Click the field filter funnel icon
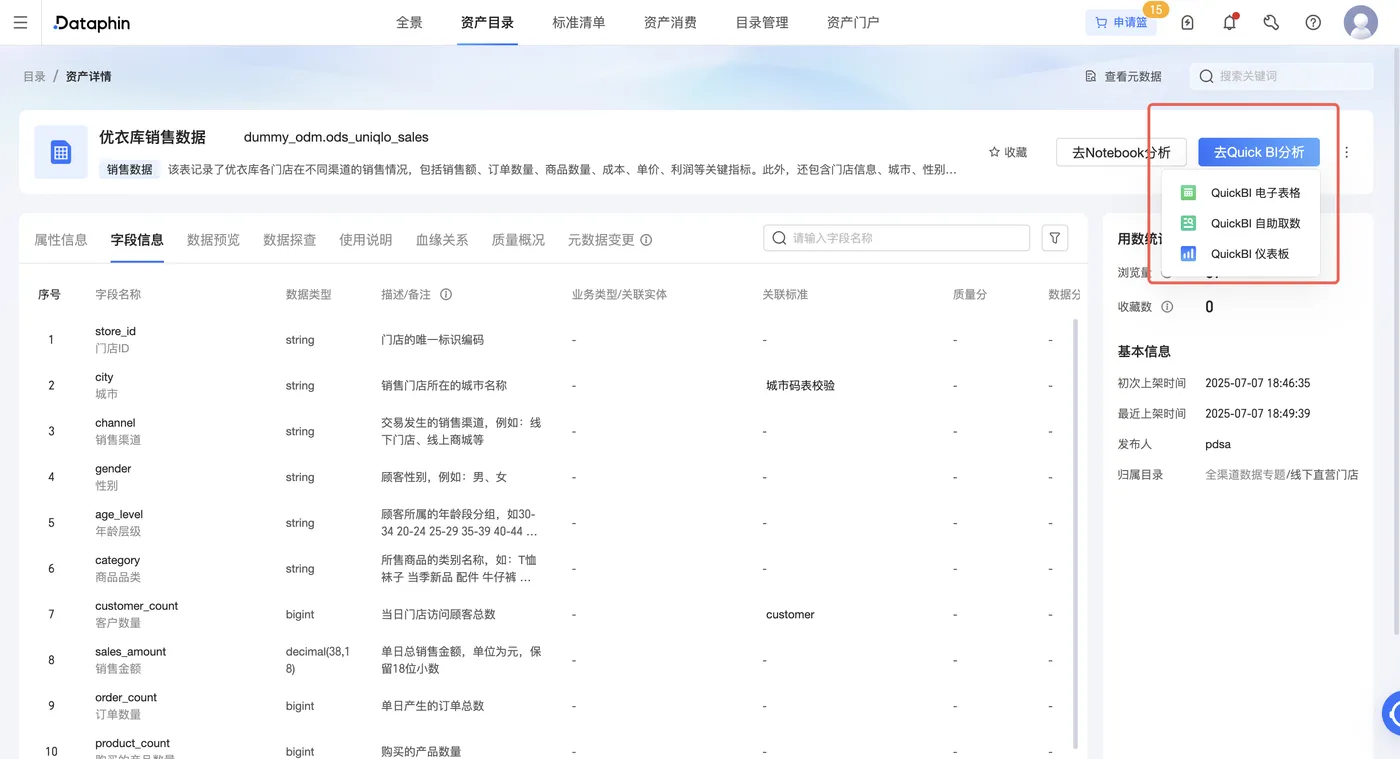This screenshot has width=1400, height=759. pos(1055,238)
